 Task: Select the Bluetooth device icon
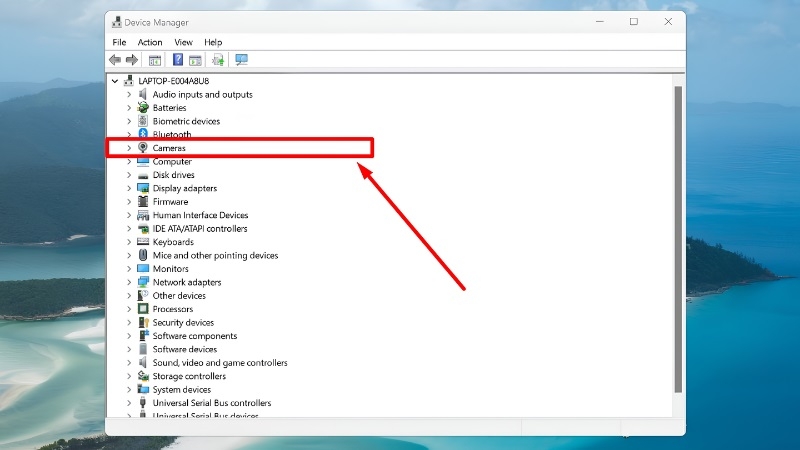pos(143,134)
